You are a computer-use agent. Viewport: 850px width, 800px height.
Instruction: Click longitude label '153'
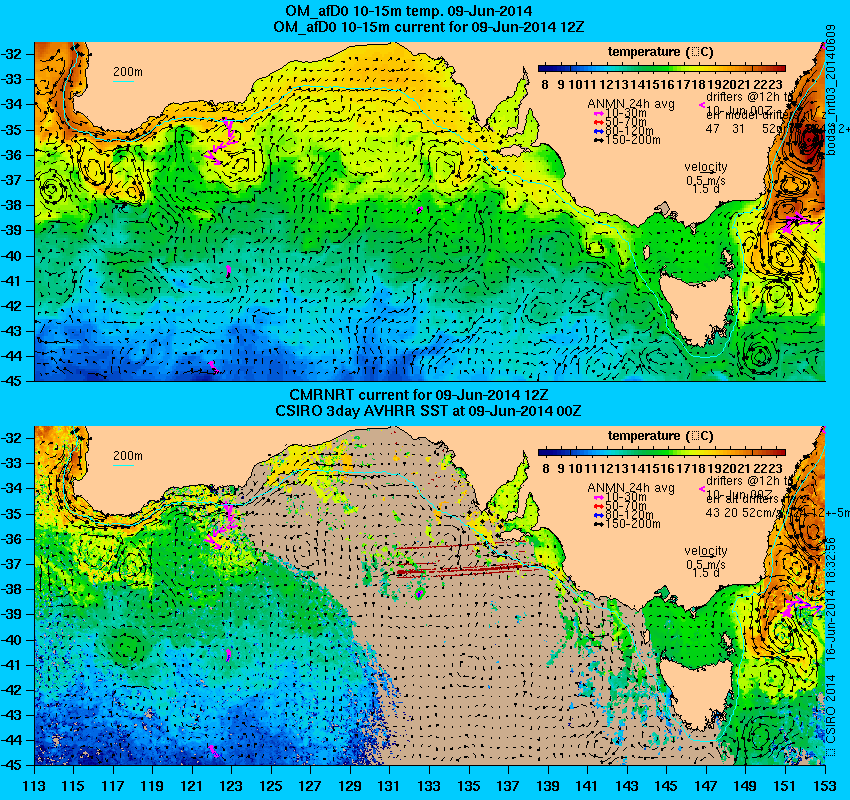pos(825,785)
